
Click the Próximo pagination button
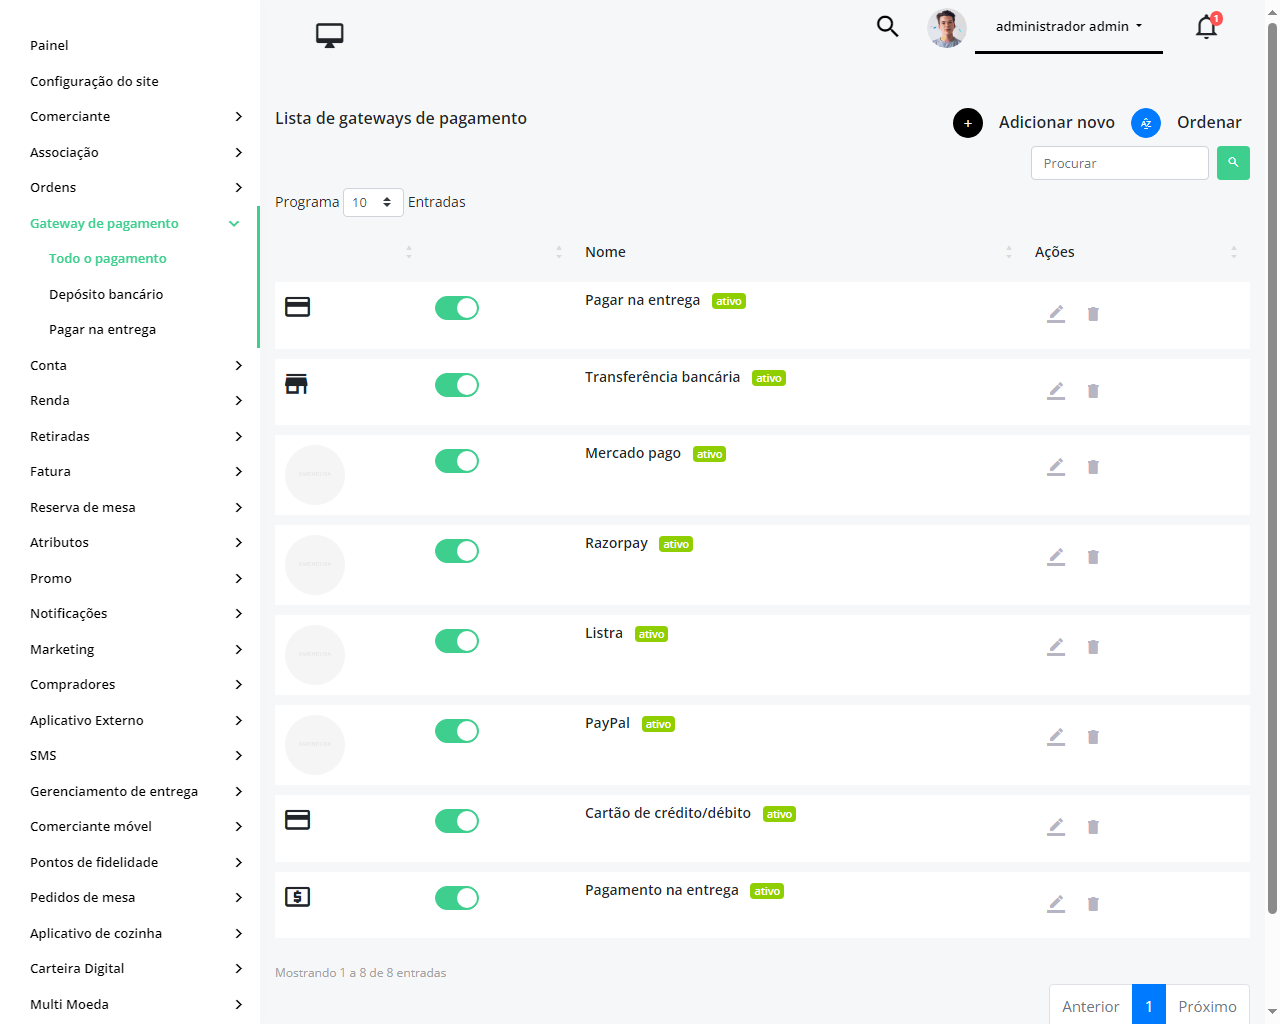pyautogui.click(x=1207, y=1006)
